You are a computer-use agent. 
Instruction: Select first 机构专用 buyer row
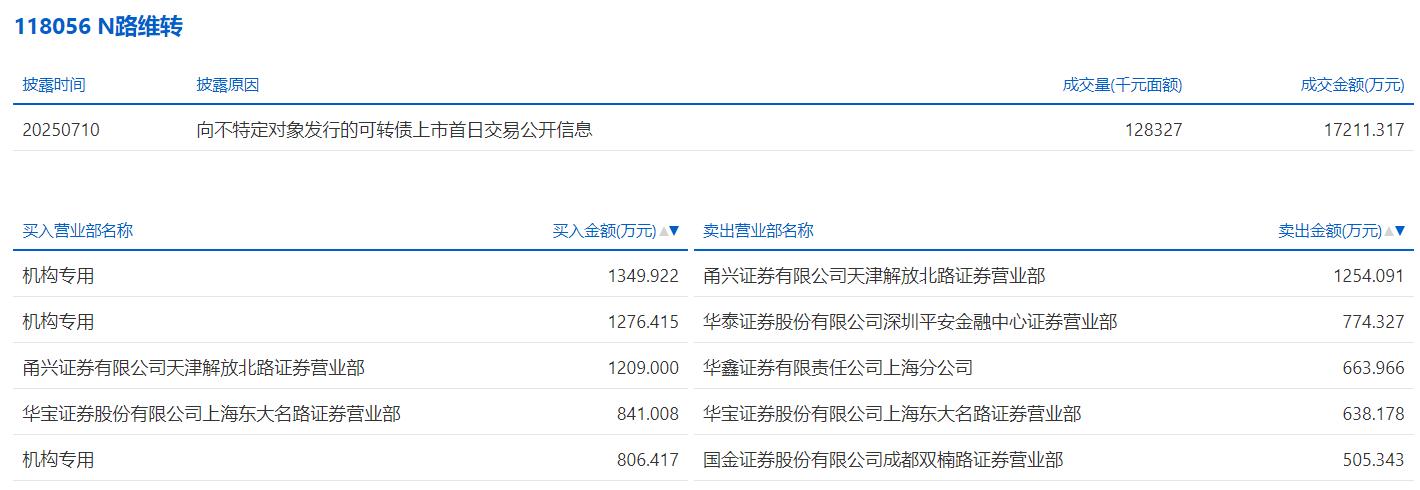[x=58, y=275]
